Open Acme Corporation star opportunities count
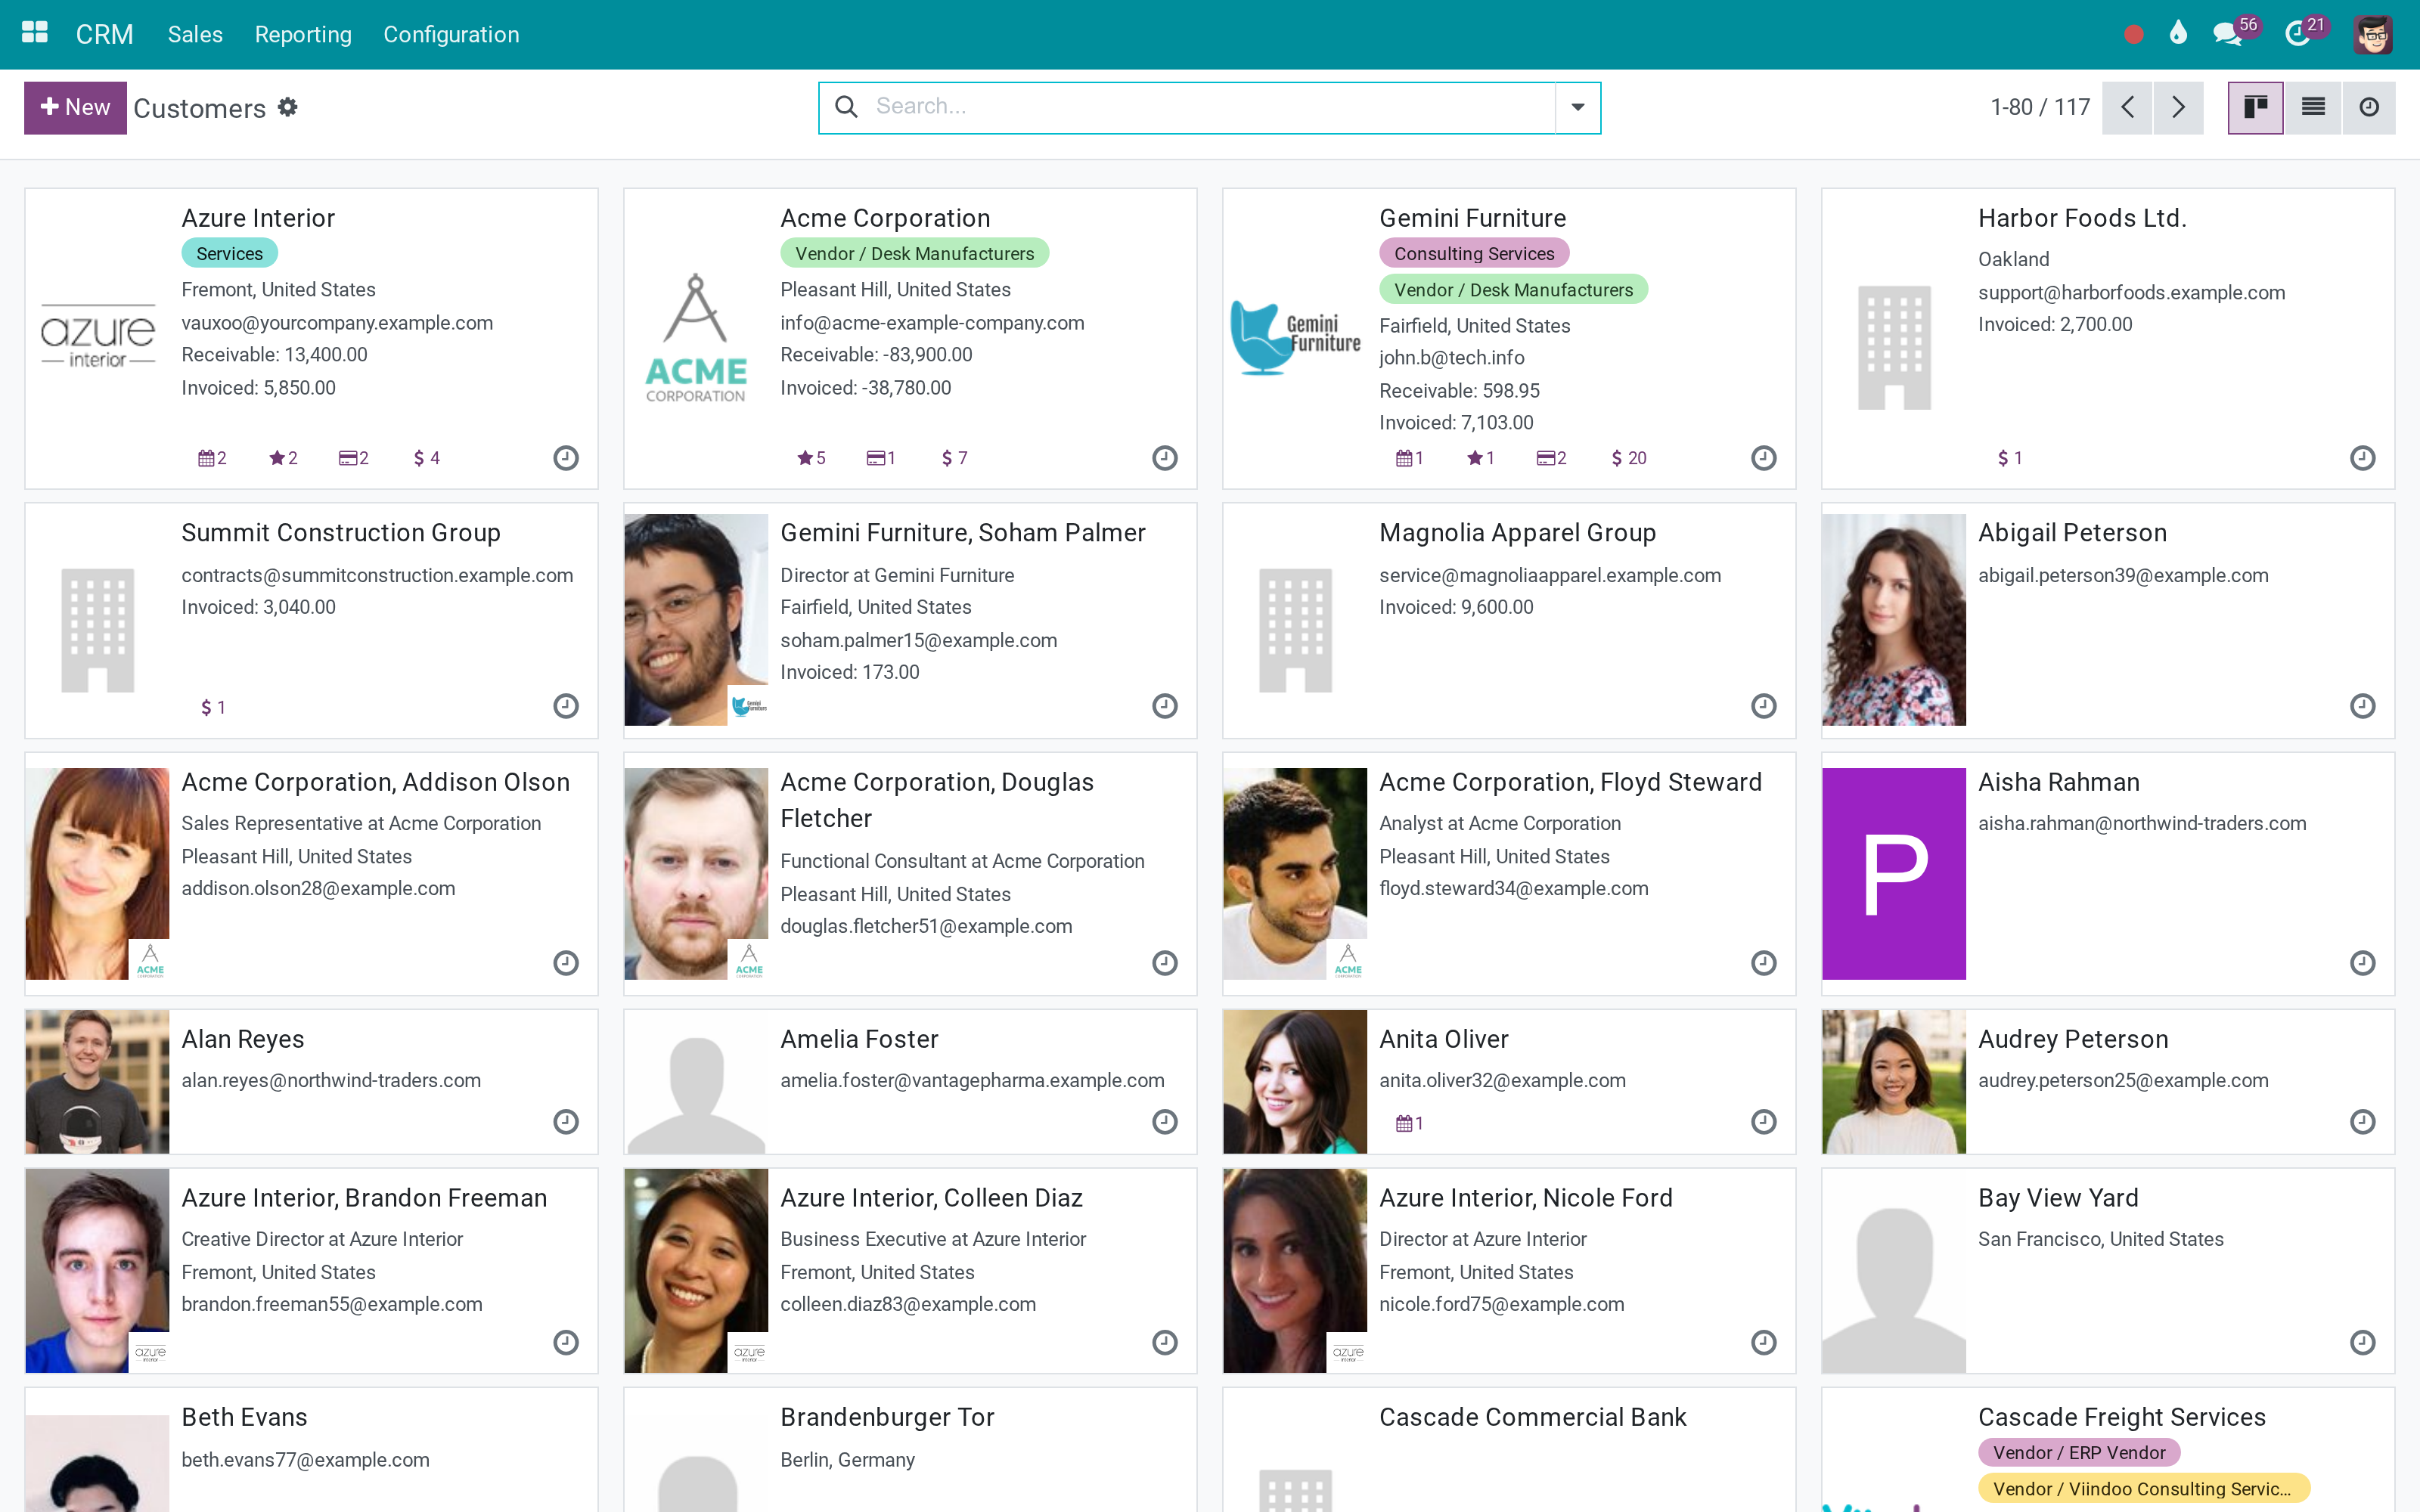Screen dimensions: 2420x1512 [811, 458]
